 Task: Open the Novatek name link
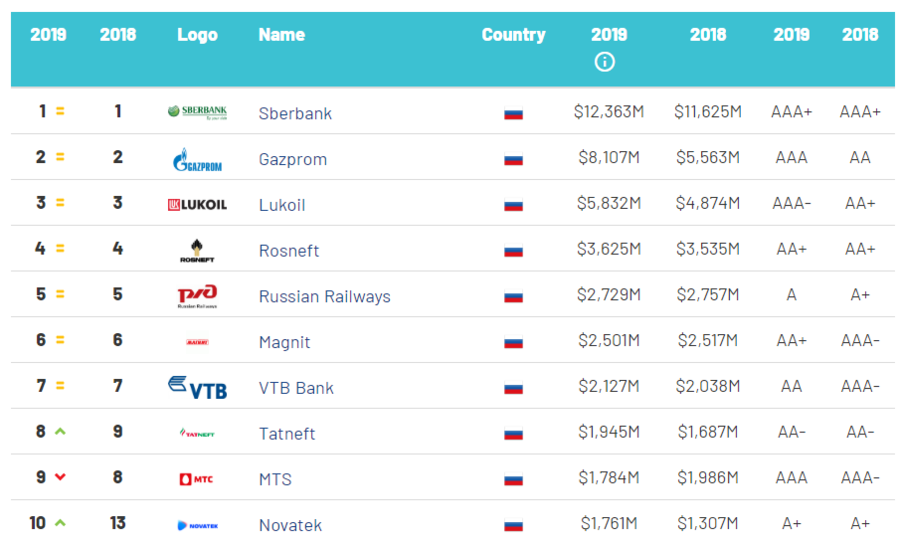pyautogui.click(x=290, y=525)
